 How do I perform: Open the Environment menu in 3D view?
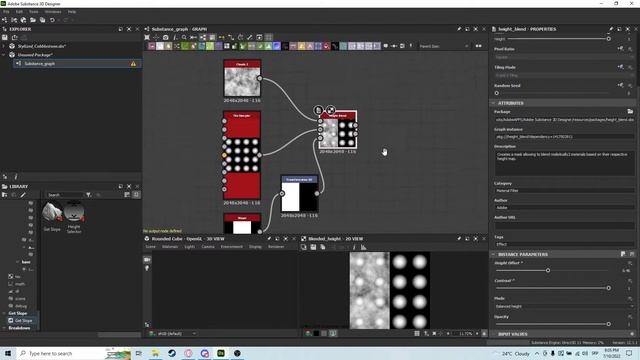tap(231, 247)
